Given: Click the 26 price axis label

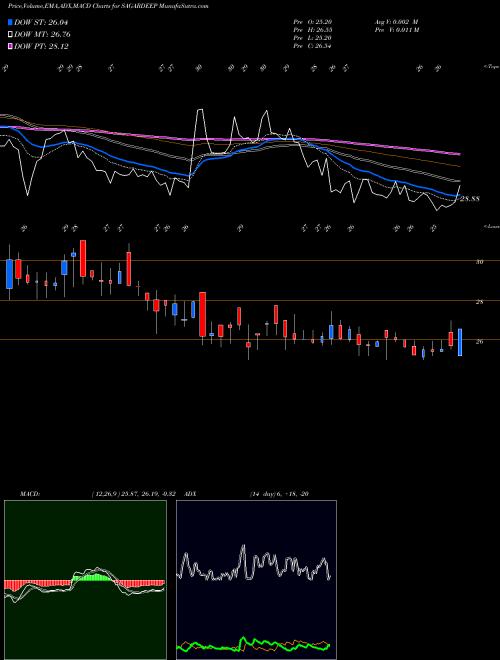Looking at the screenshot, I should (479, 341).
